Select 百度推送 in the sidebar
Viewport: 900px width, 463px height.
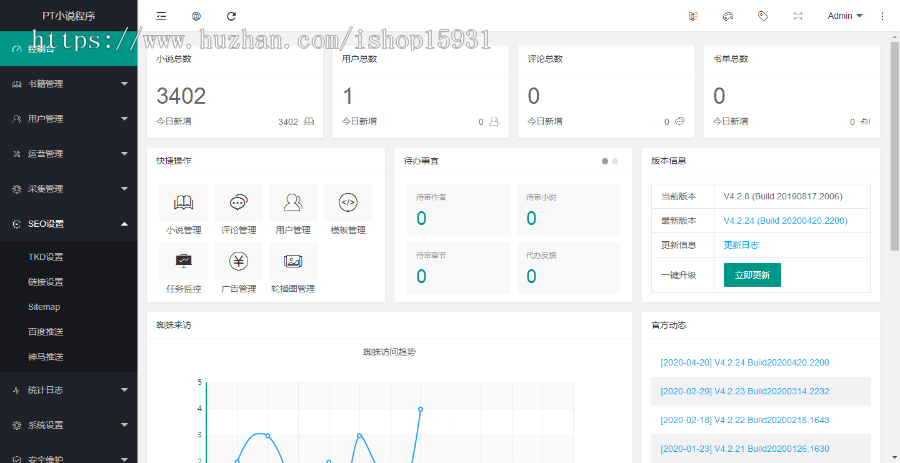click(46, 332)
